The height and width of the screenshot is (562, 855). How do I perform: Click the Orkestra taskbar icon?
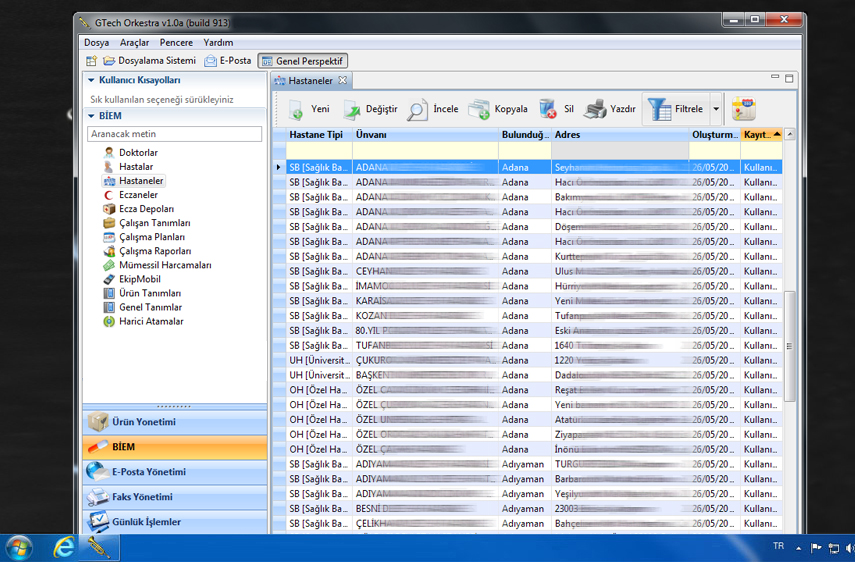[99, 548]
